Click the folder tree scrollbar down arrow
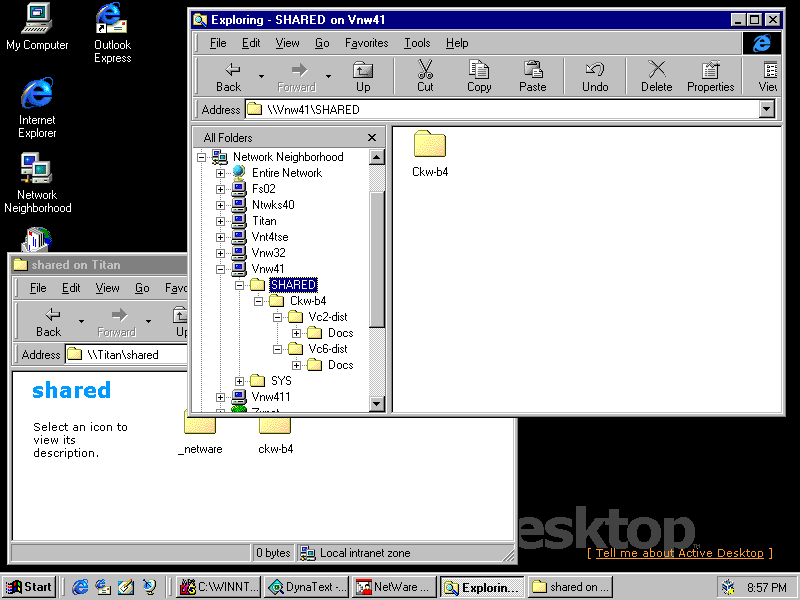 377,404
